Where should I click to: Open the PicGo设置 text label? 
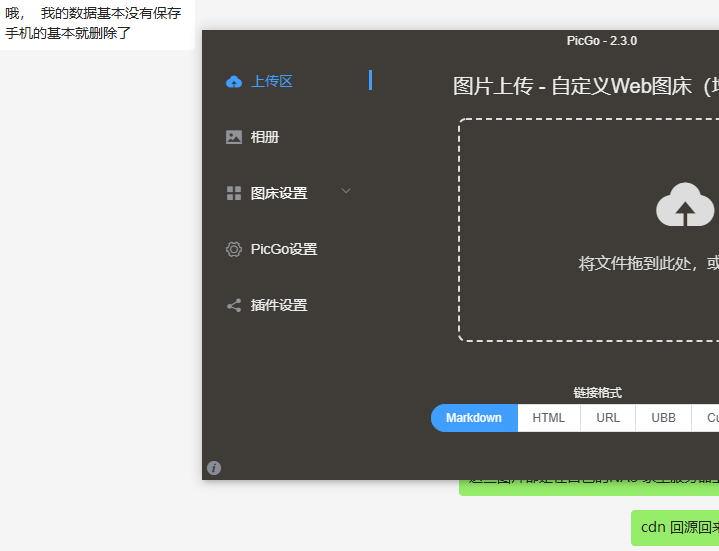[284, 249]
